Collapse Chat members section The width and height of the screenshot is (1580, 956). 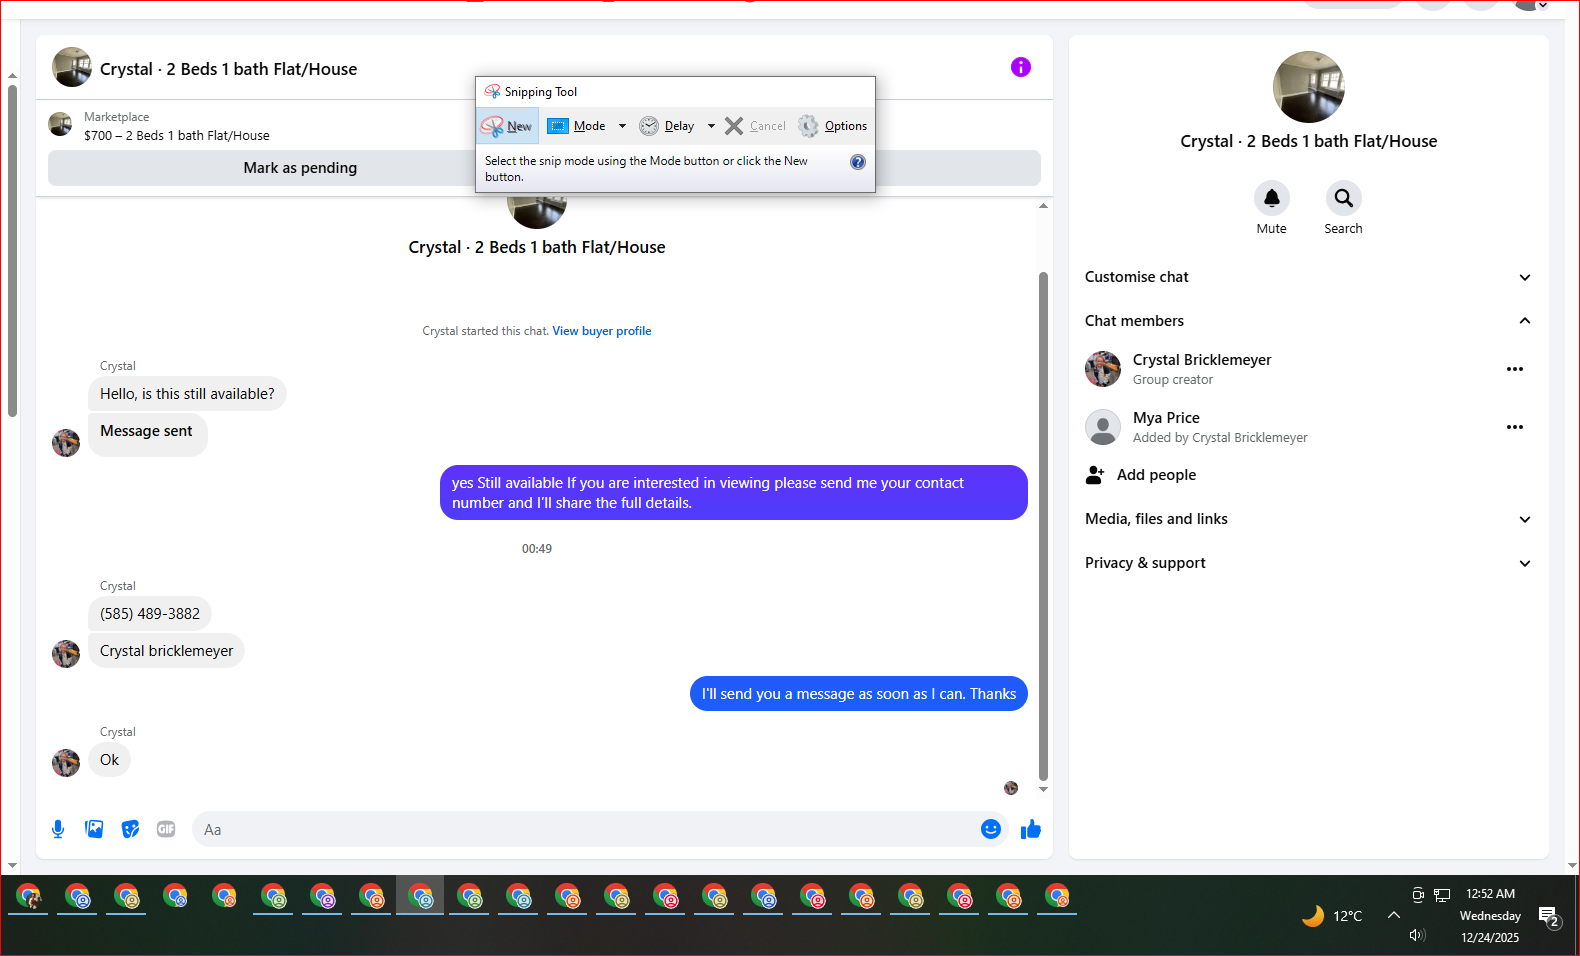[1308, 321]
